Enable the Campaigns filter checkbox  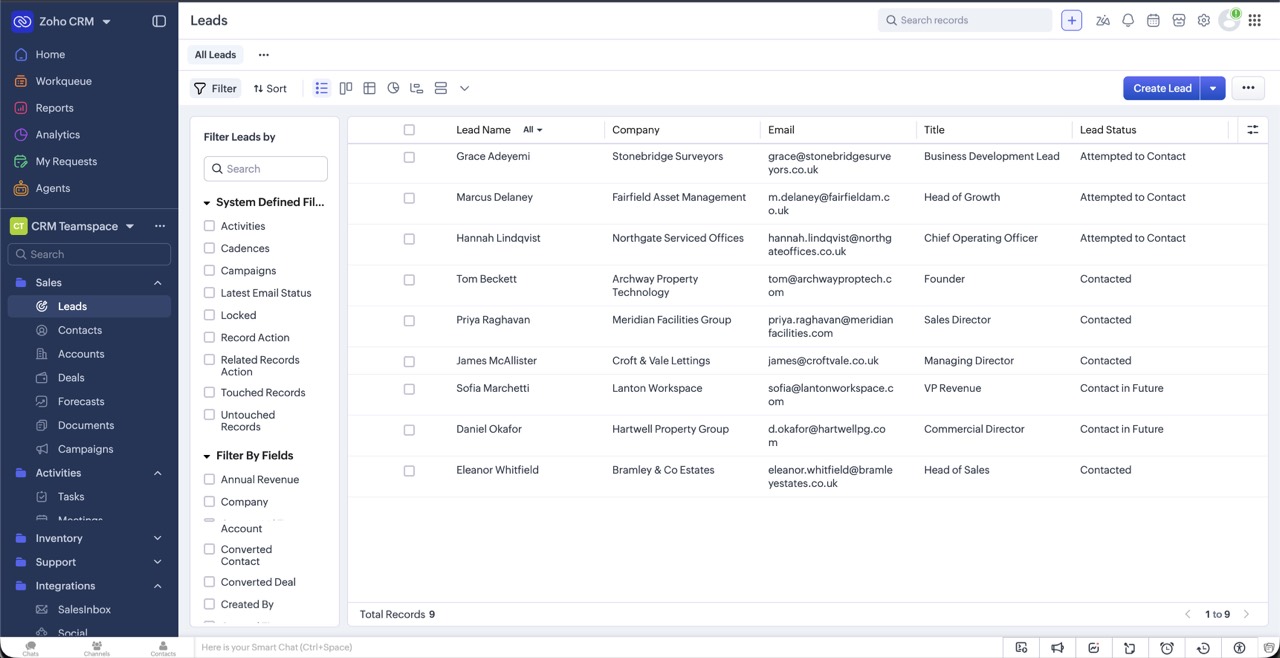209,270
